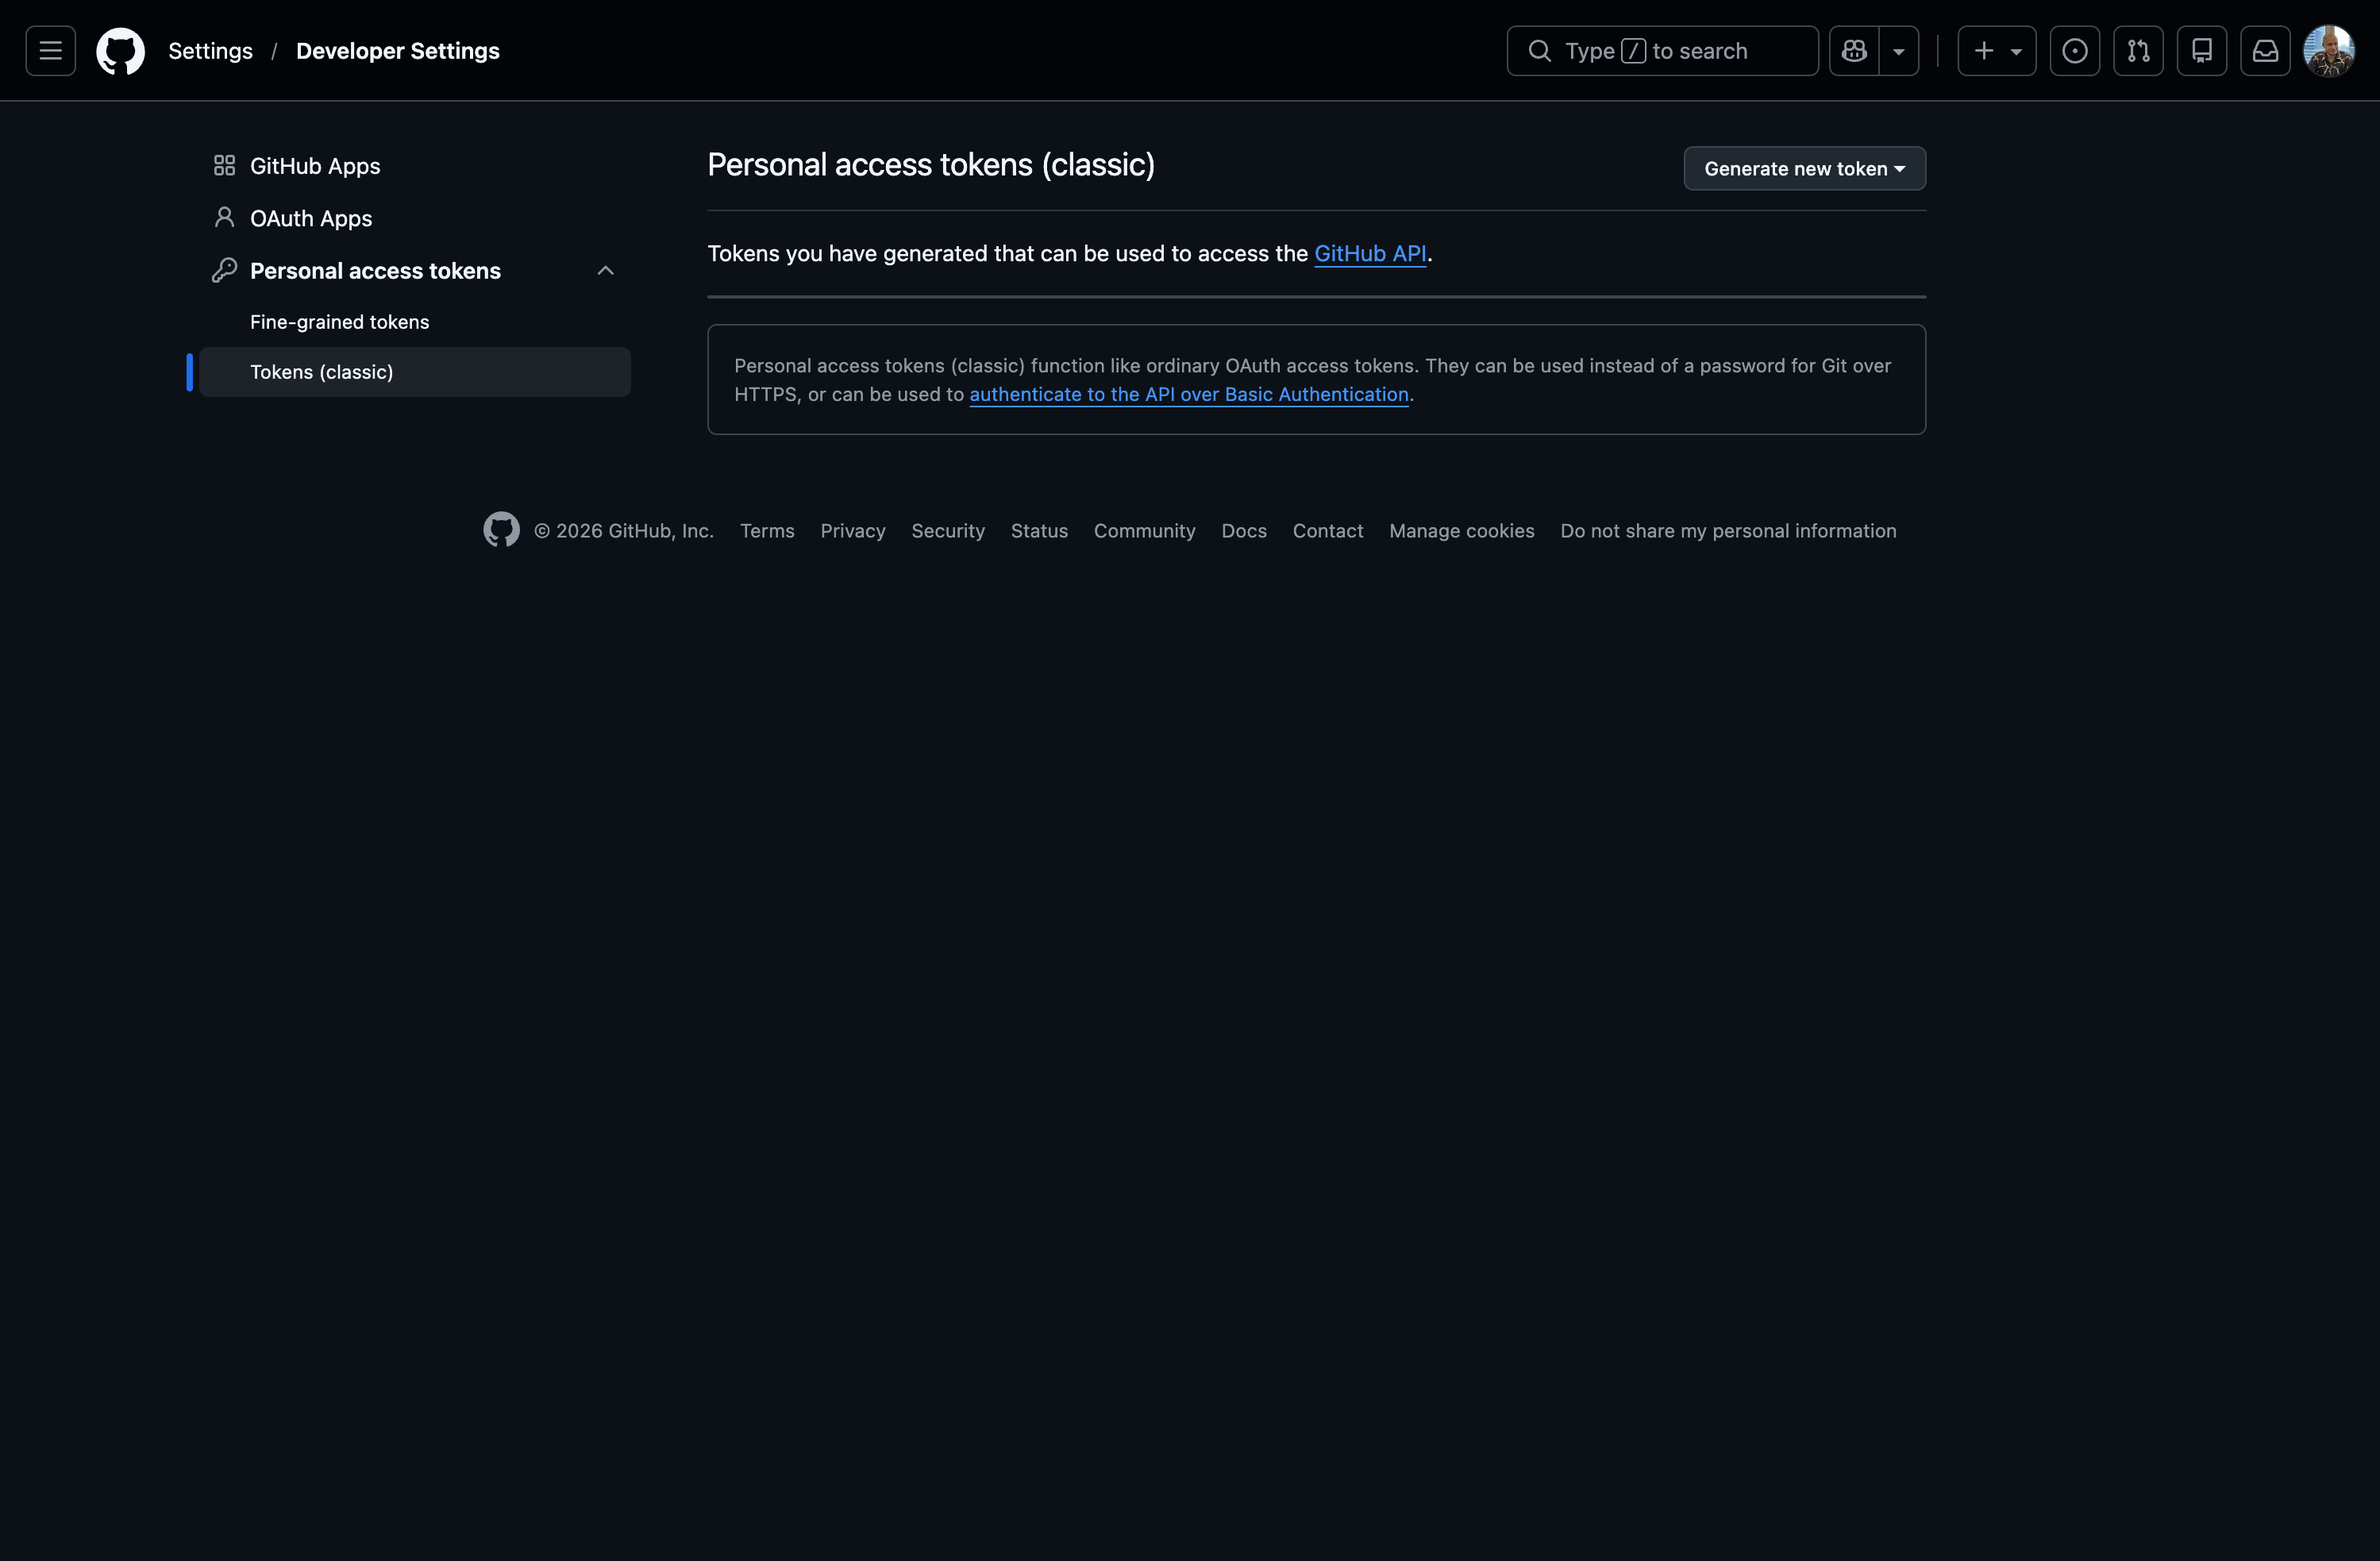Image resolution: width=2380 pixels, height=1561 pixels.
Task: Open Status footer link
Action: (x=1039, y=531)
